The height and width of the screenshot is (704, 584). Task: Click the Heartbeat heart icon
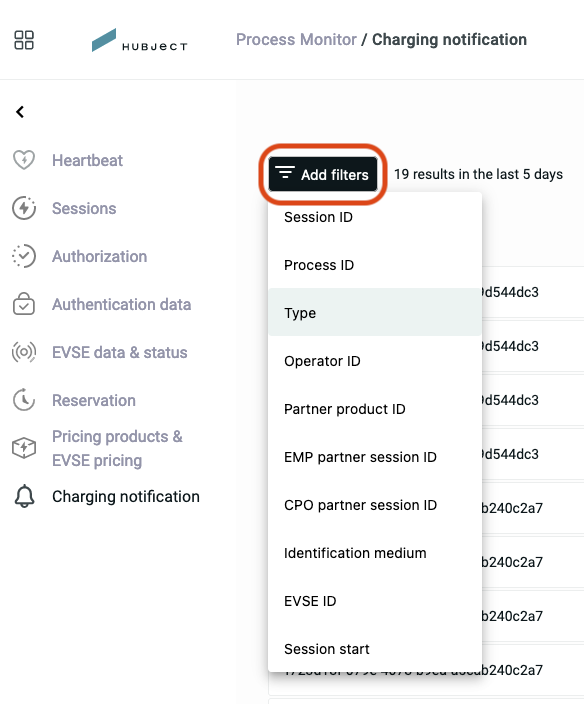[24, 160]
